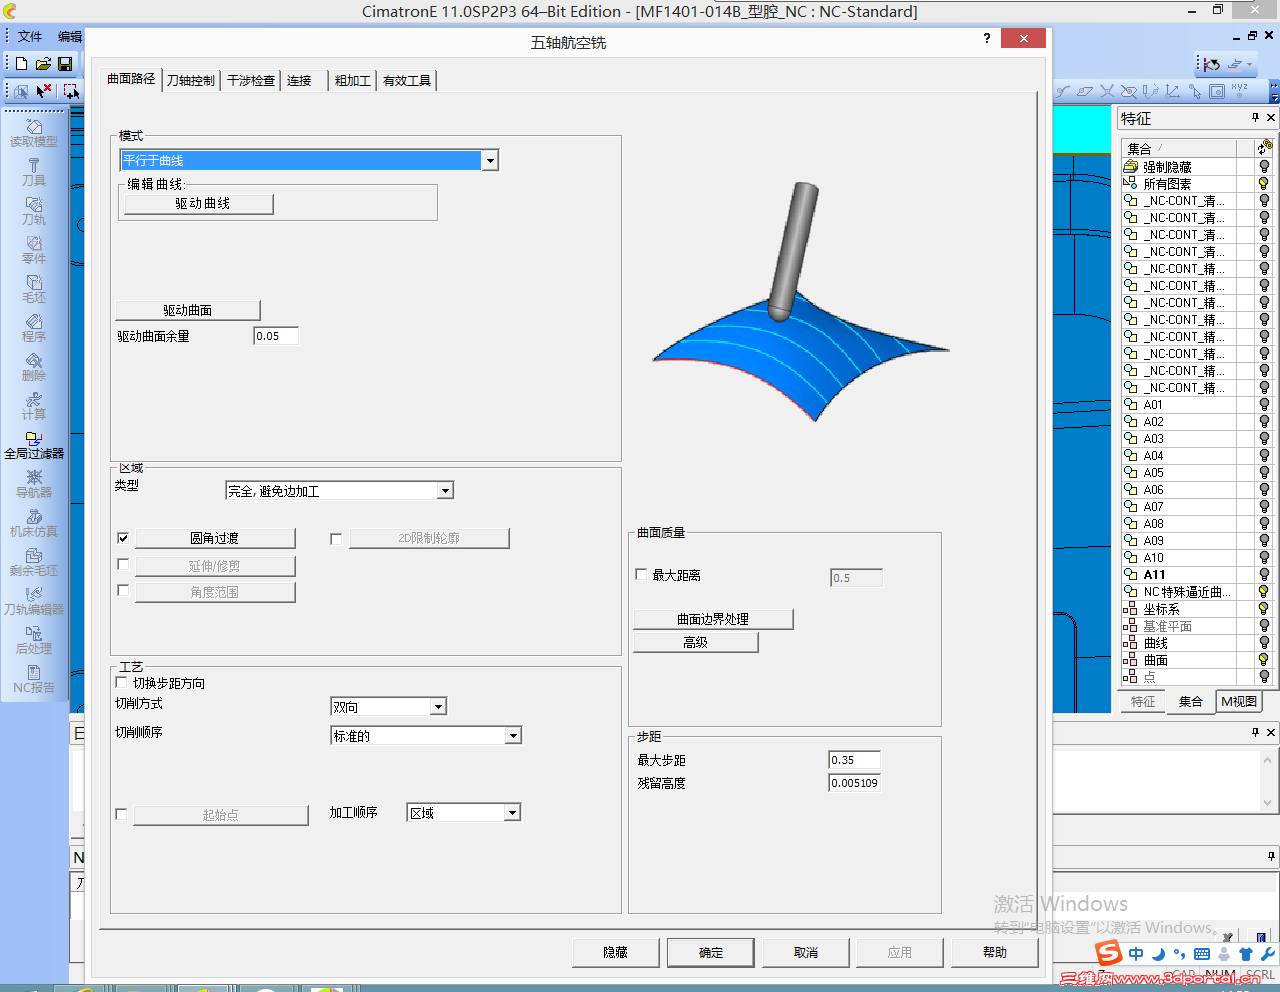Click the 确定 button

click(711, 953)
